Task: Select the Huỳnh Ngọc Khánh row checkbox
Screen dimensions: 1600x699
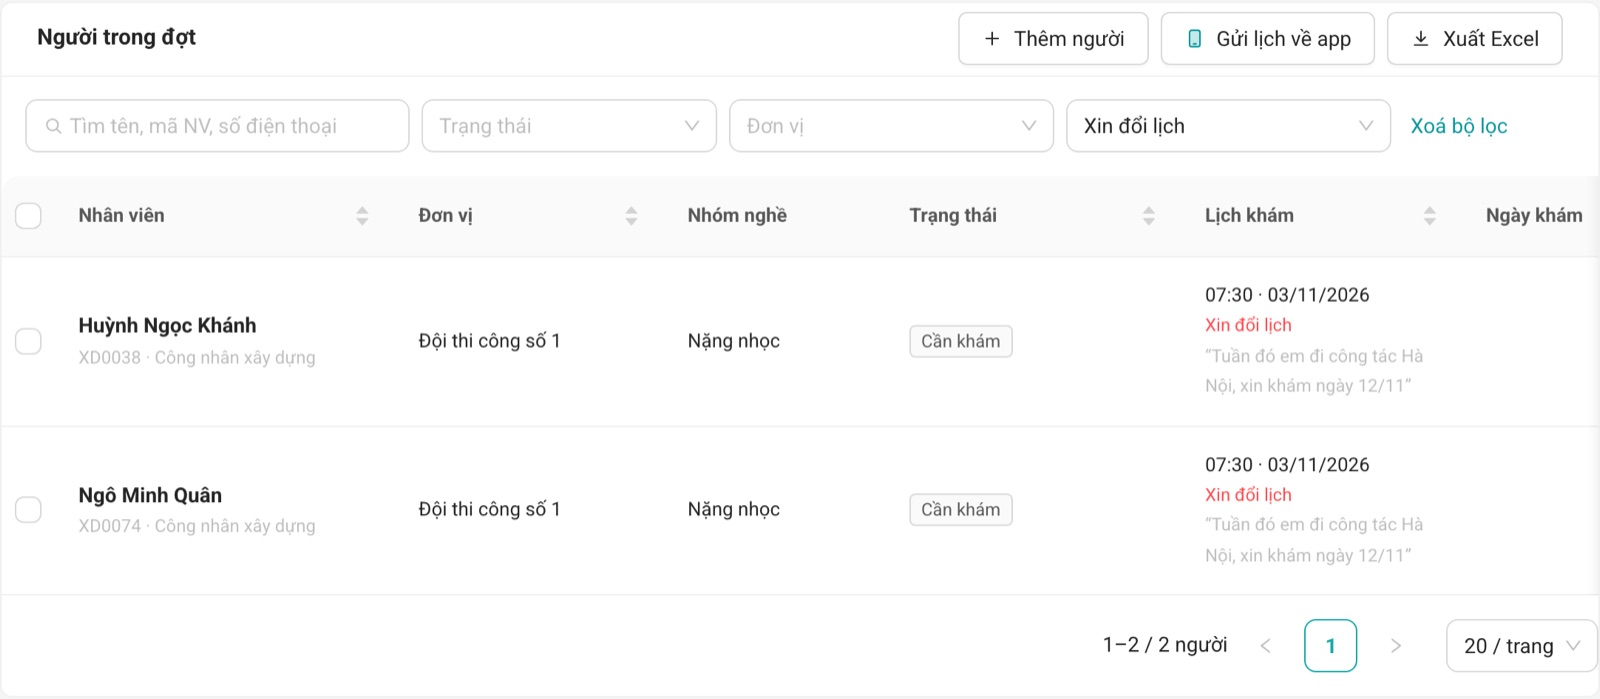Action: (28, 341)
